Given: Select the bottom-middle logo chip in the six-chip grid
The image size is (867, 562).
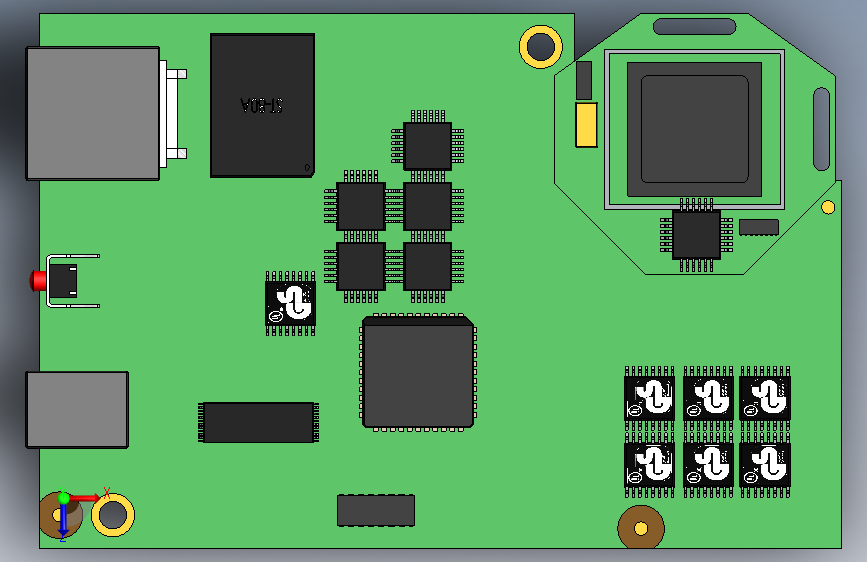Looking at the screenshot, I should tap(708, 465).
